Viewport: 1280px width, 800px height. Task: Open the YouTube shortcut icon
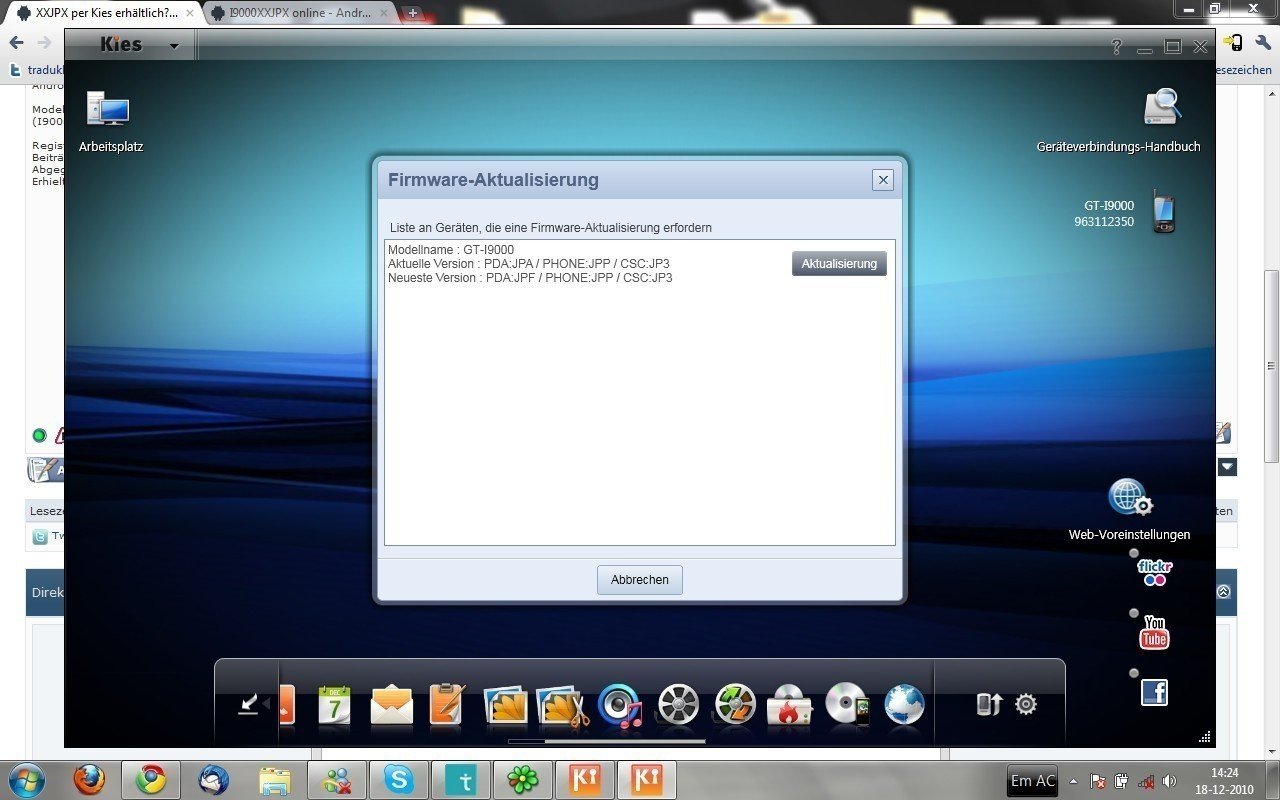pos(1154,632)
